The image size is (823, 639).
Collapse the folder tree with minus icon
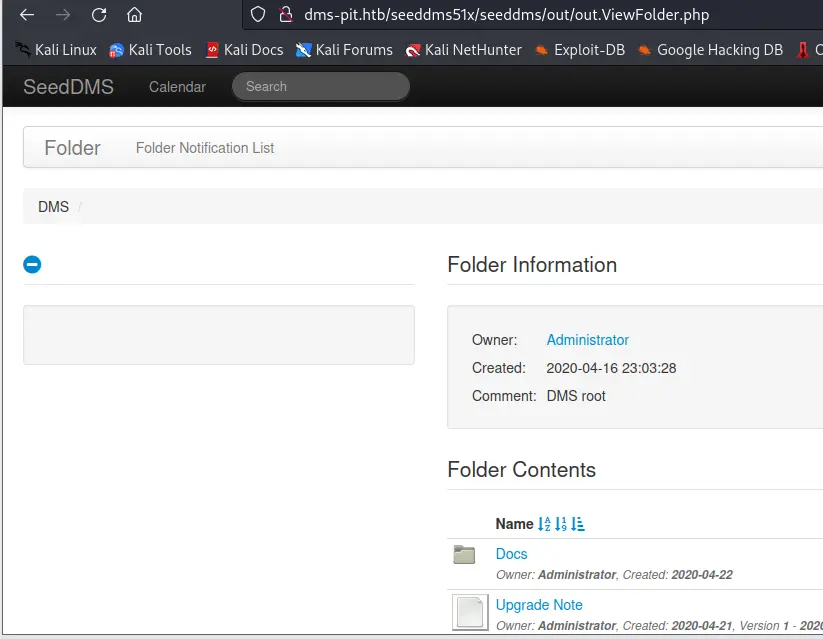pyautogui.click(x=32, y=264)
